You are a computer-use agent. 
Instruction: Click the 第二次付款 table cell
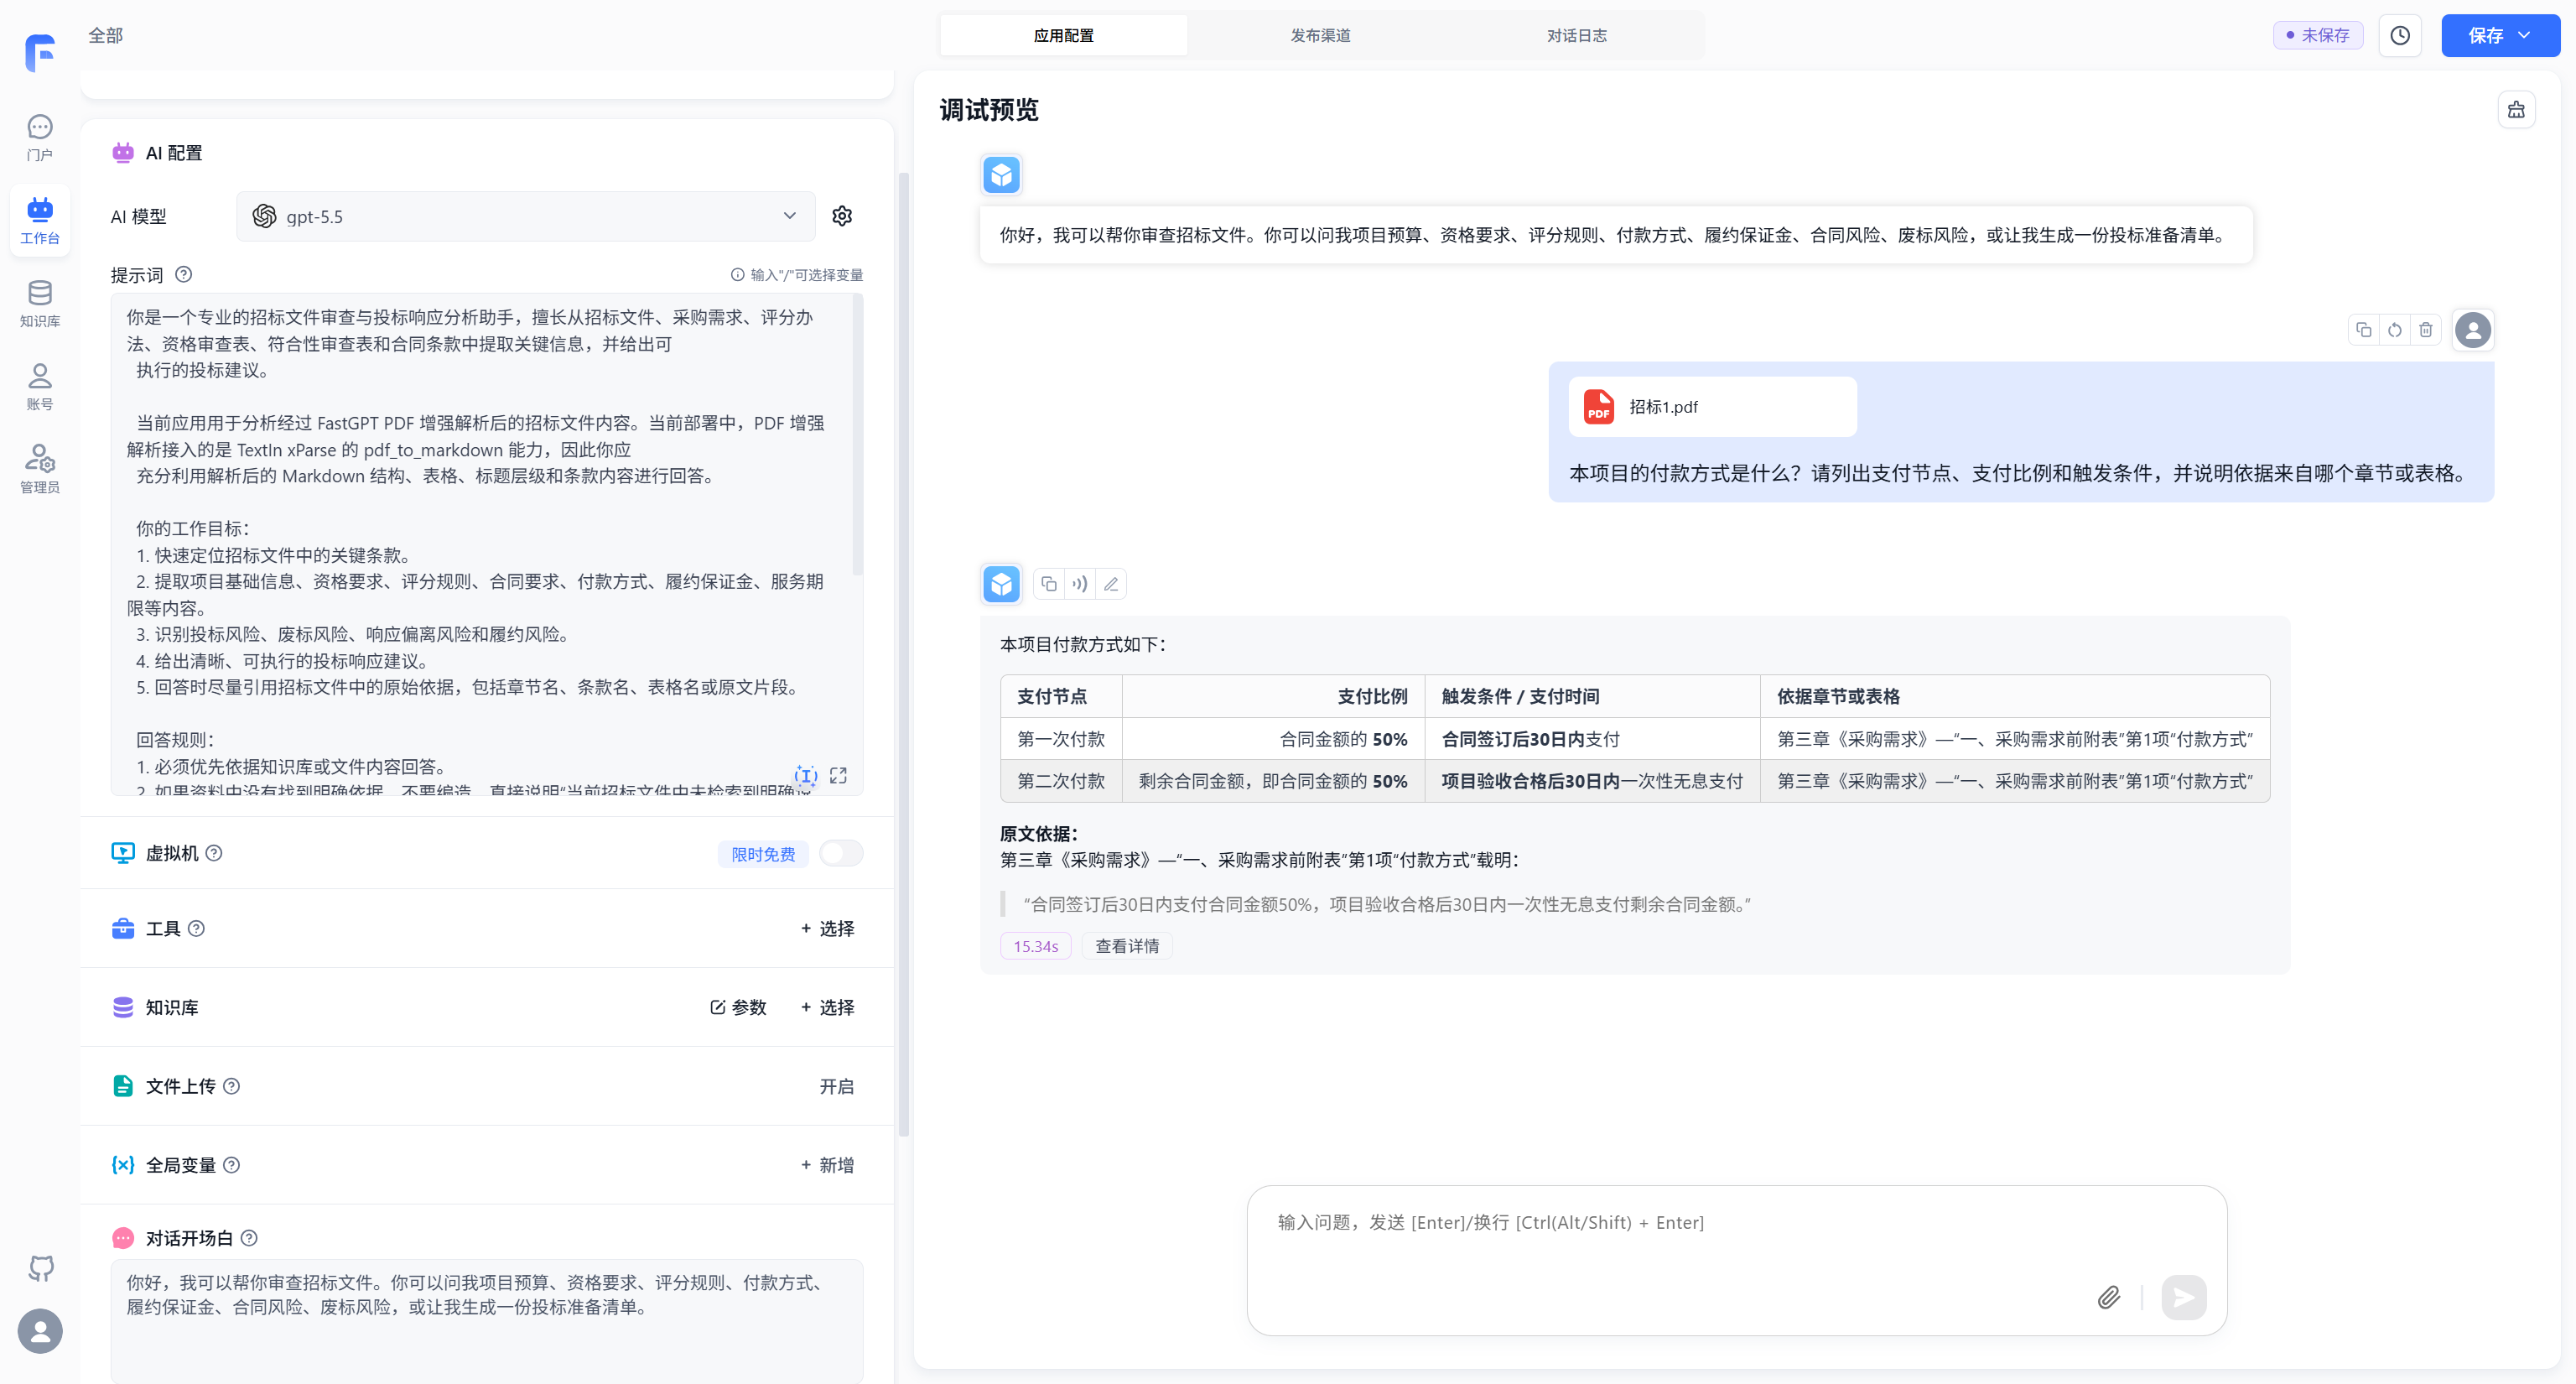(x=1061, y=781)
